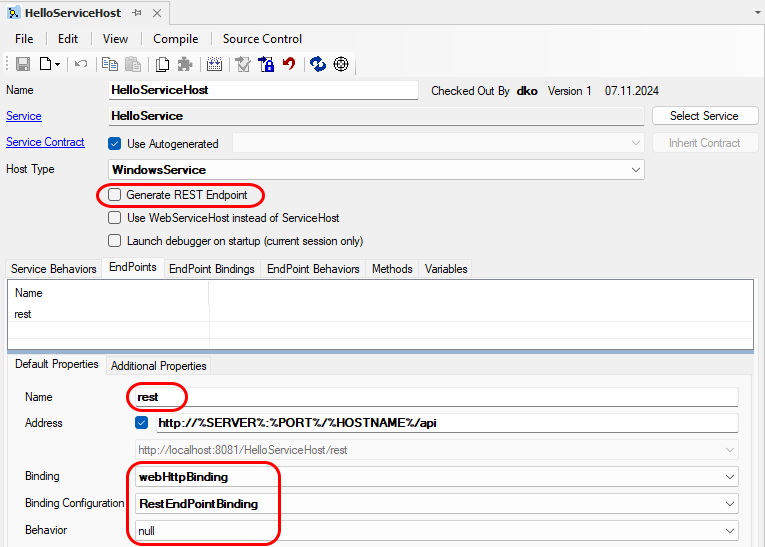Open the Compile menu

click(x=176, y=39)
